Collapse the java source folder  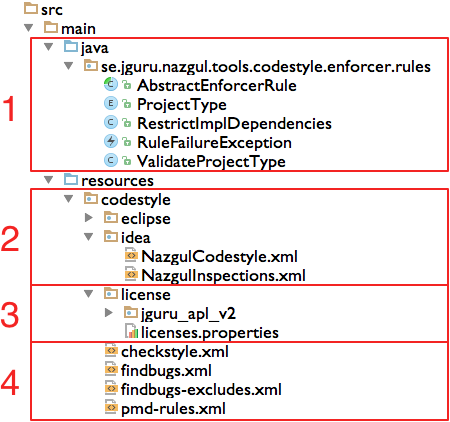49,47
